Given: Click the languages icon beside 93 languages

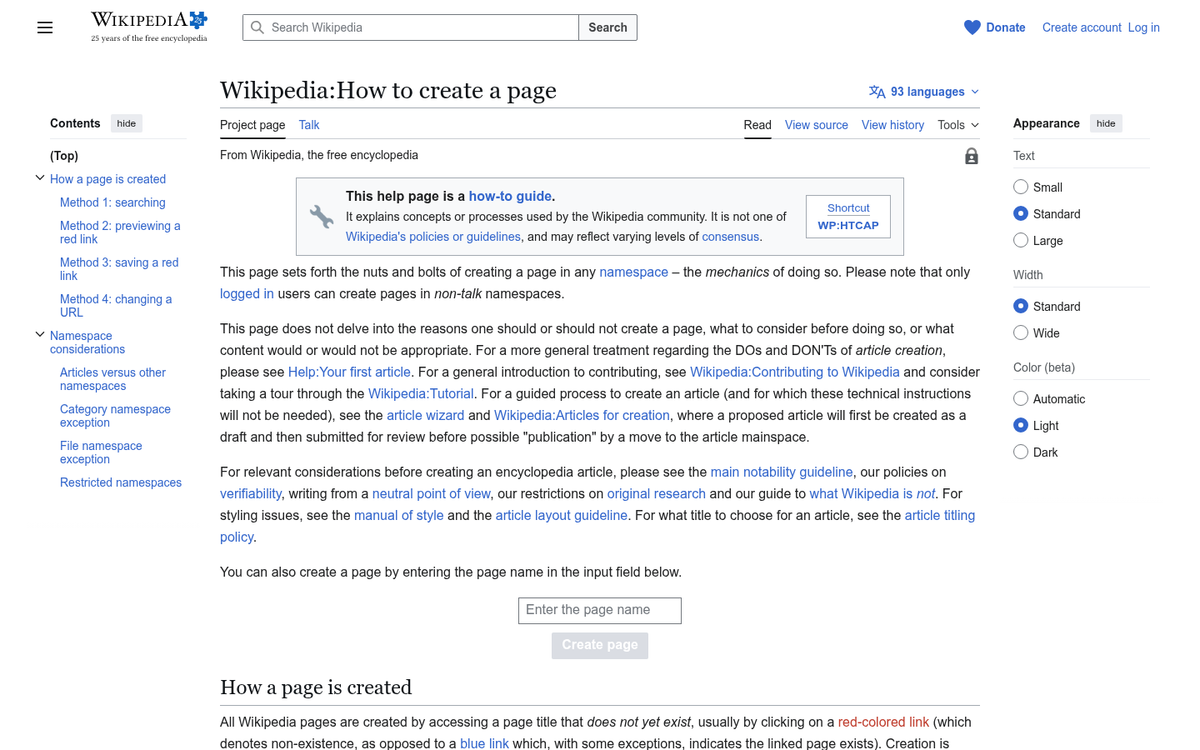Looking at the screenshot, I should 875,91.
